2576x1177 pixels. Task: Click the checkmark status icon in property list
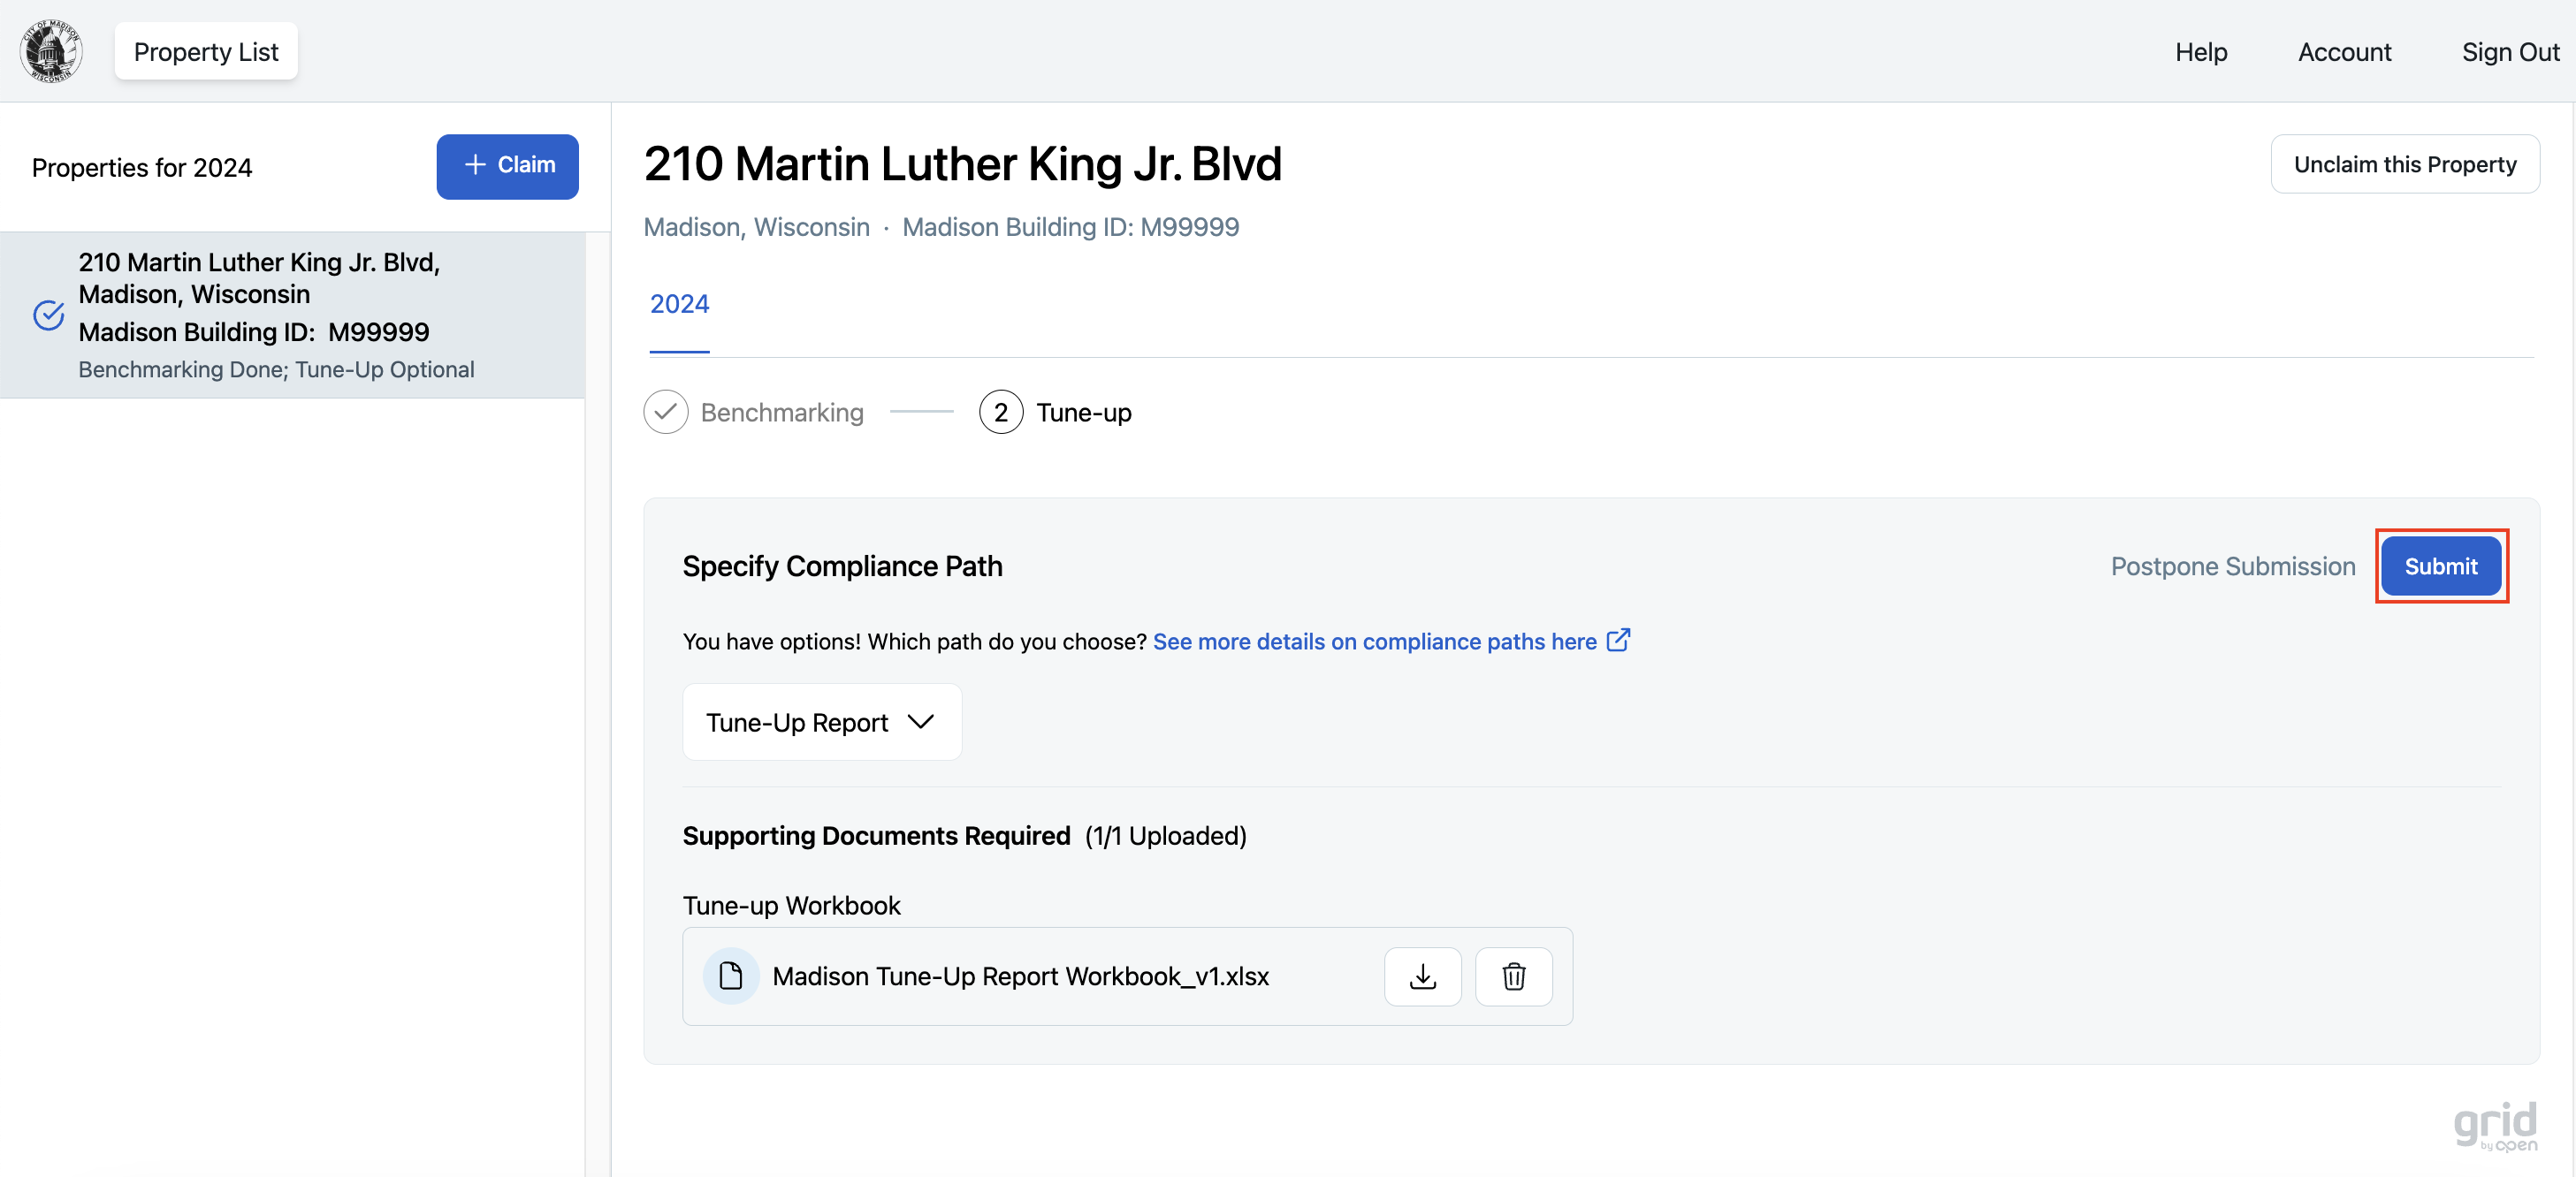point(49,315)
